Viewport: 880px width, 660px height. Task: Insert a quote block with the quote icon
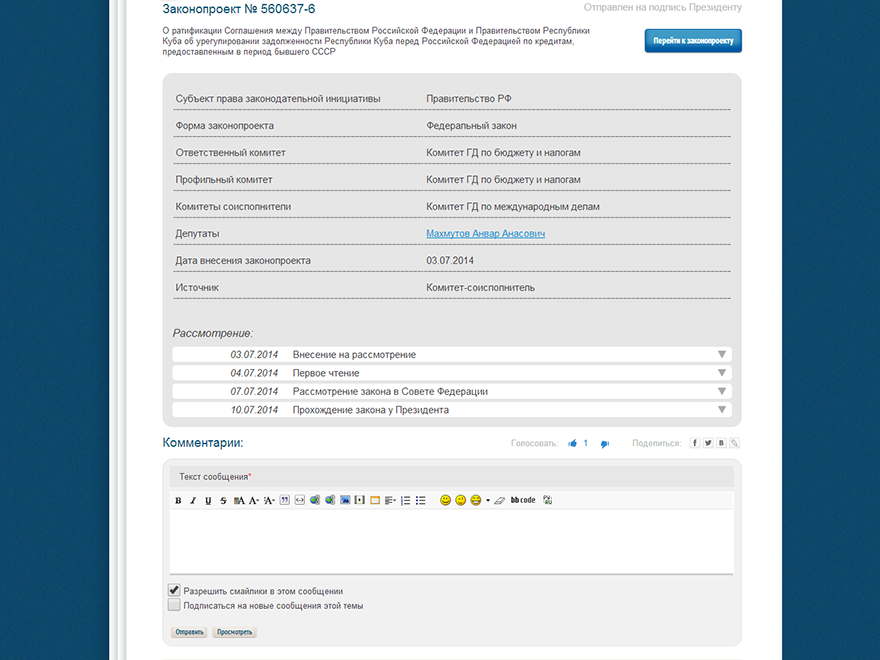[x=285, y=500]
